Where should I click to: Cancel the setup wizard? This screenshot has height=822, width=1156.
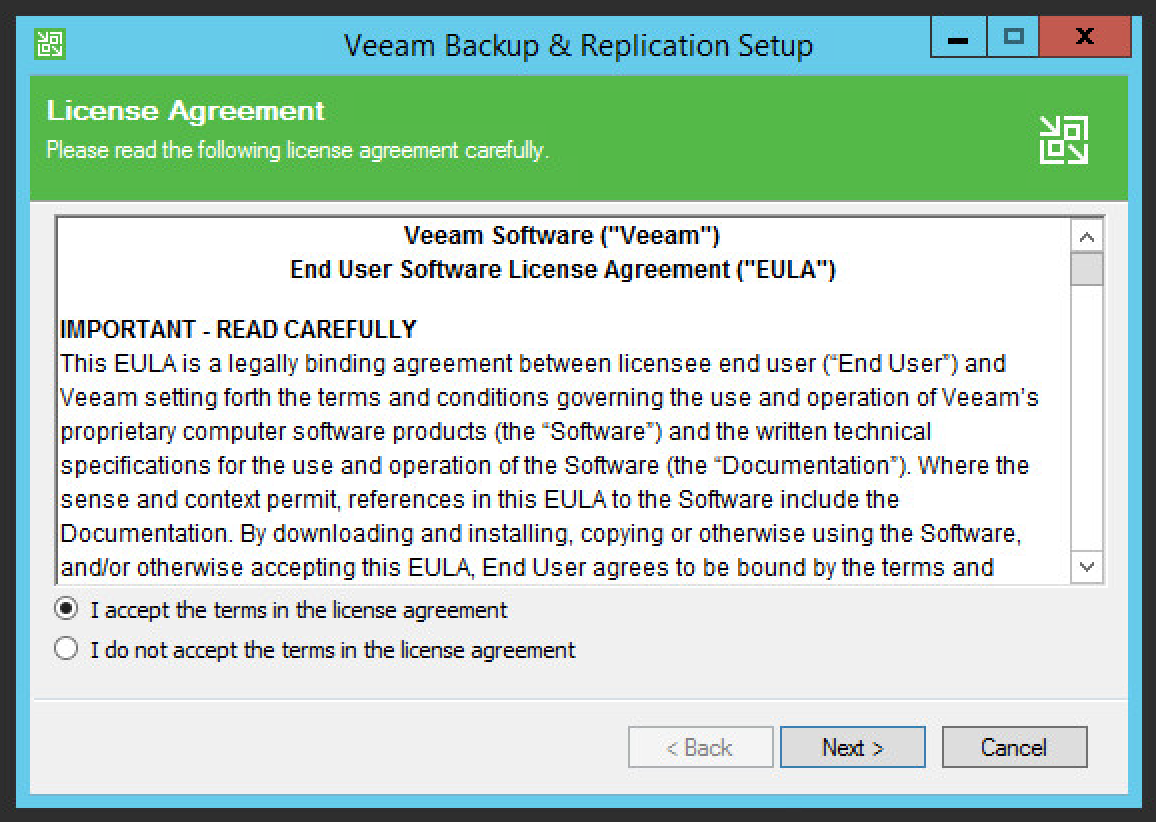(x=1014, y=747)
